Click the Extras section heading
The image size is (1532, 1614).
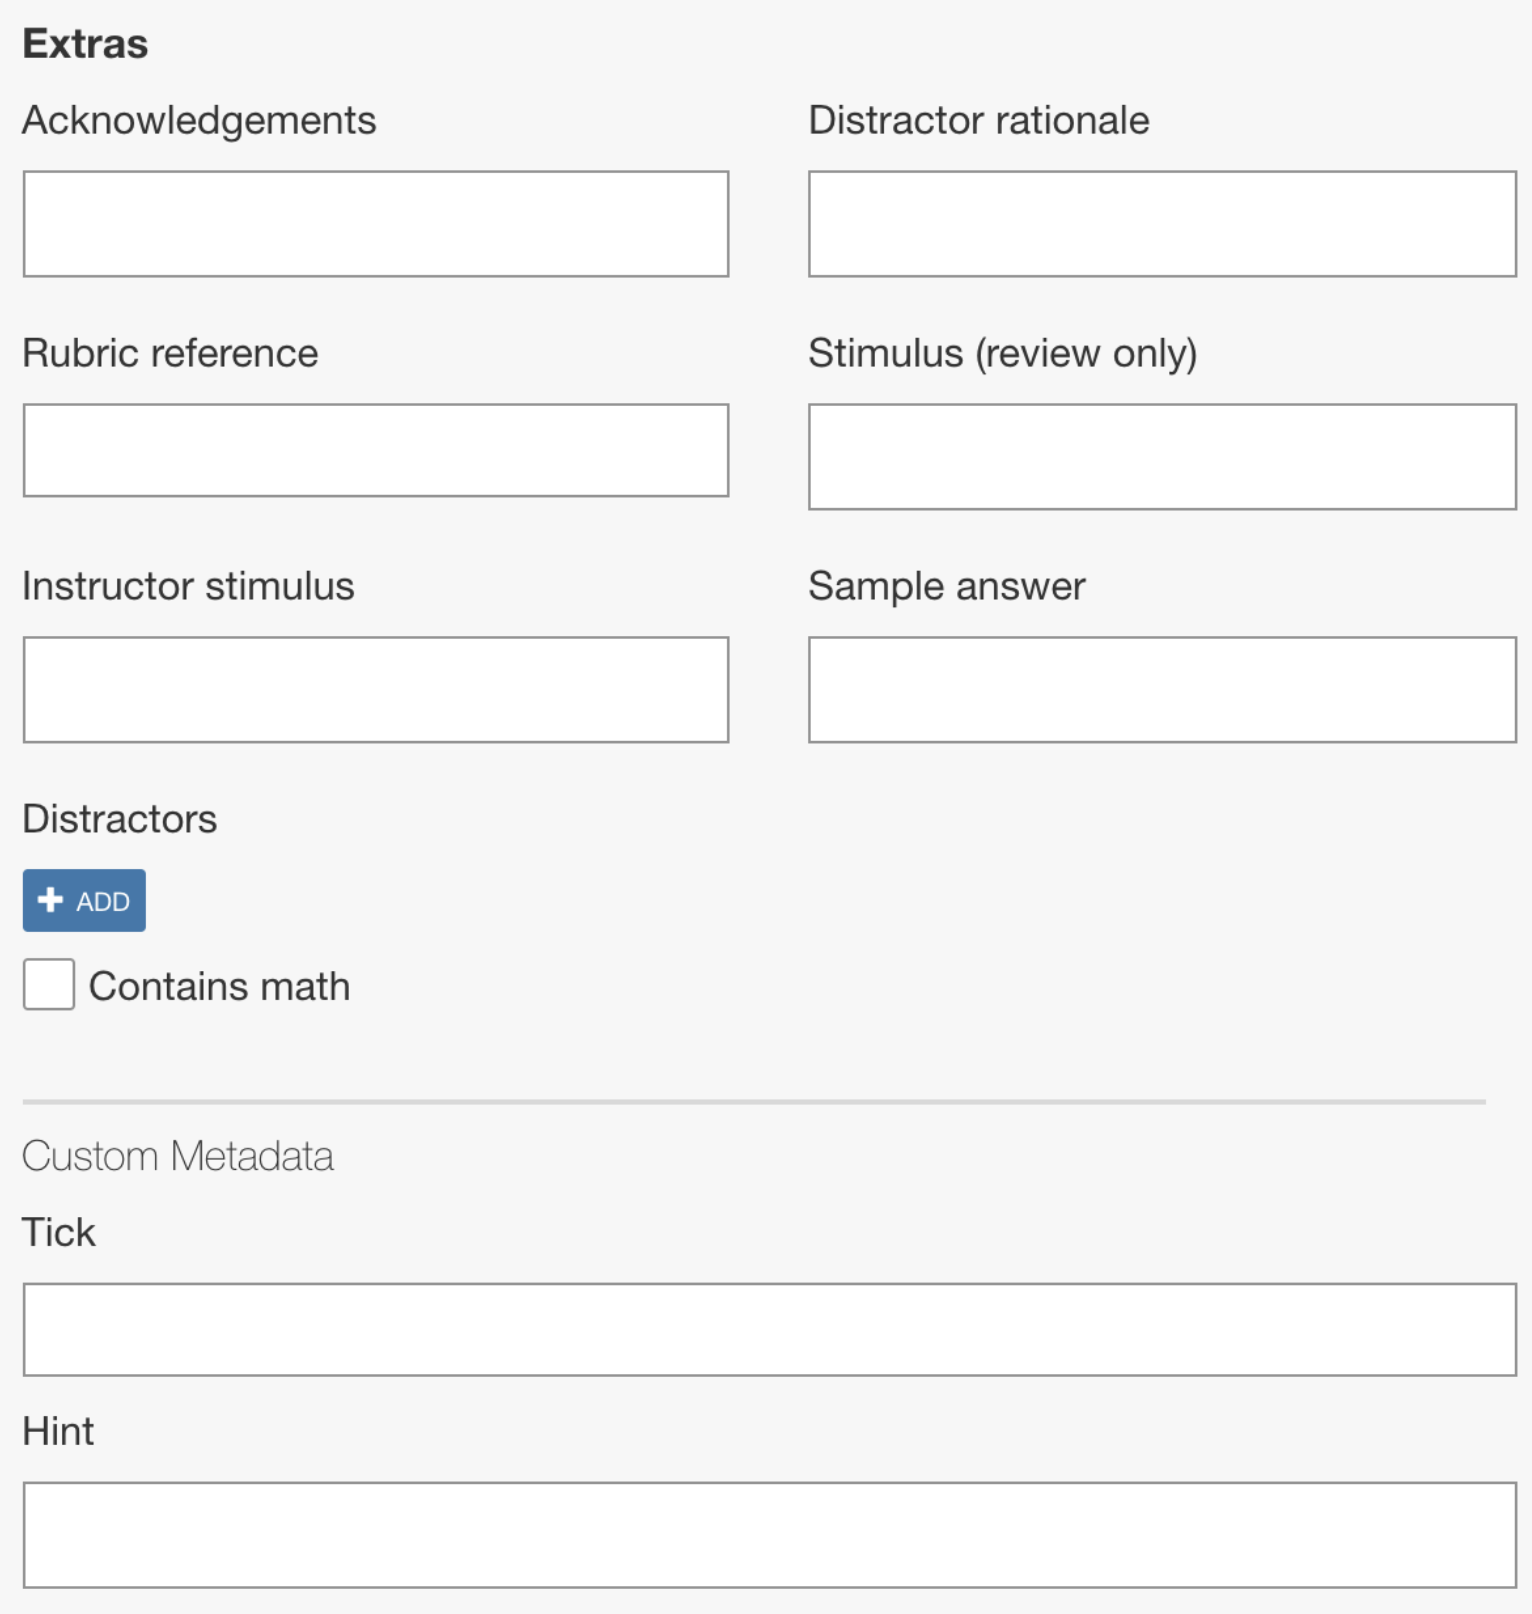[85, 43]
